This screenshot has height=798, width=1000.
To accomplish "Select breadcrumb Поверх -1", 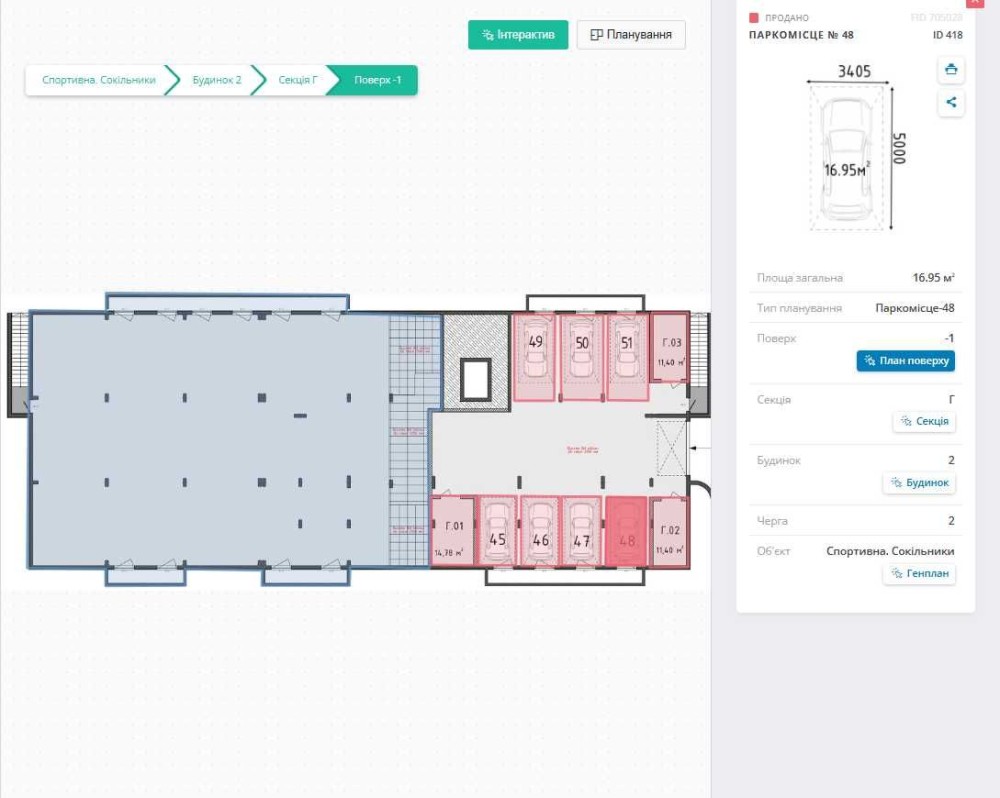I will [x=378, y=80].
